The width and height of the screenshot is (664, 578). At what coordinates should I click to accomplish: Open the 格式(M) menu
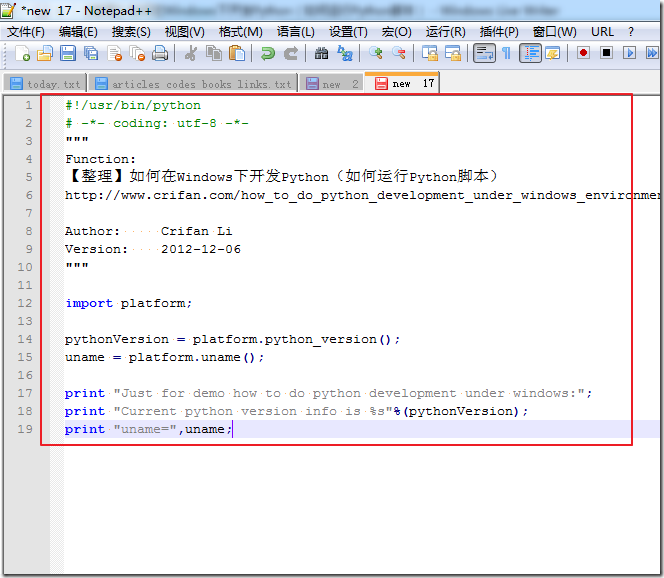[241, 32]
